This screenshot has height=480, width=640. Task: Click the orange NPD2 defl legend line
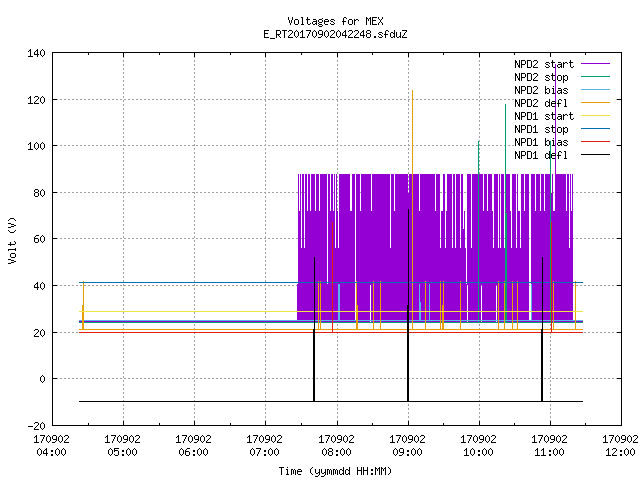(595, 102)
